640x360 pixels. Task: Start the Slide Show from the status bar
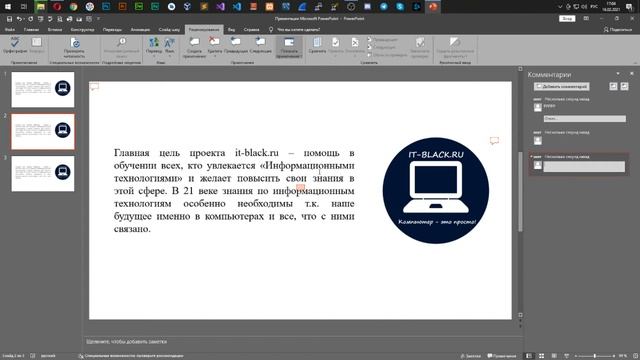(567, 356)
